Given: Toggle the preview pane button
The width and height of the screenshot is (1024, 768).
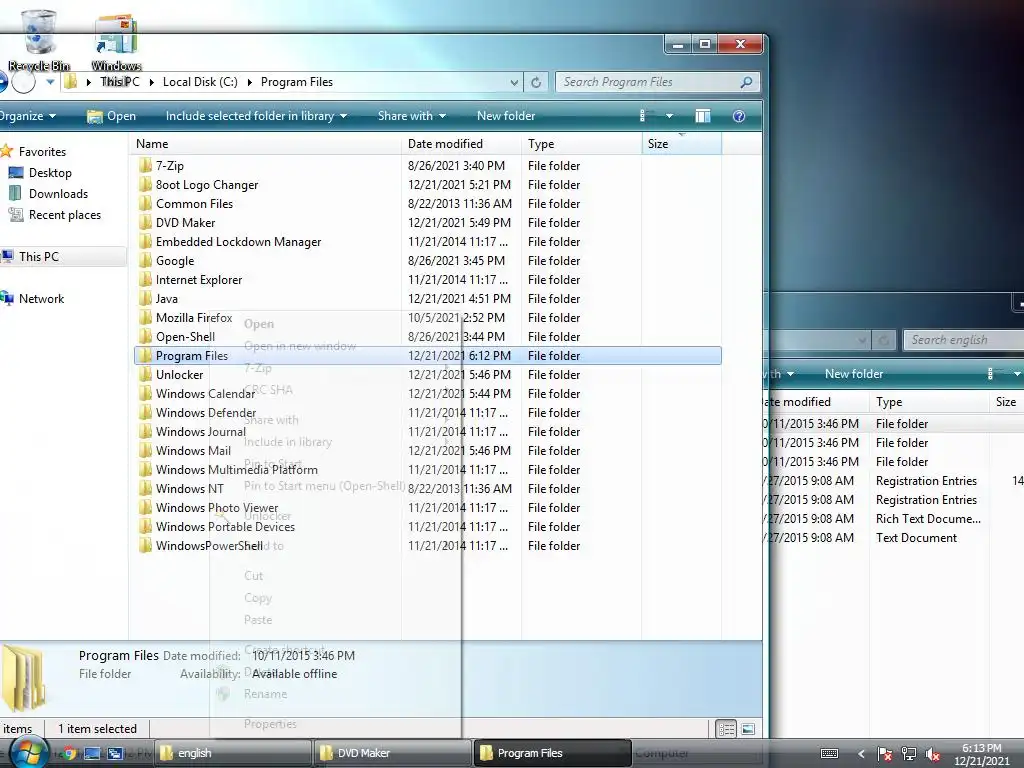Looking at the screenshot, I should tap(703, 116).
